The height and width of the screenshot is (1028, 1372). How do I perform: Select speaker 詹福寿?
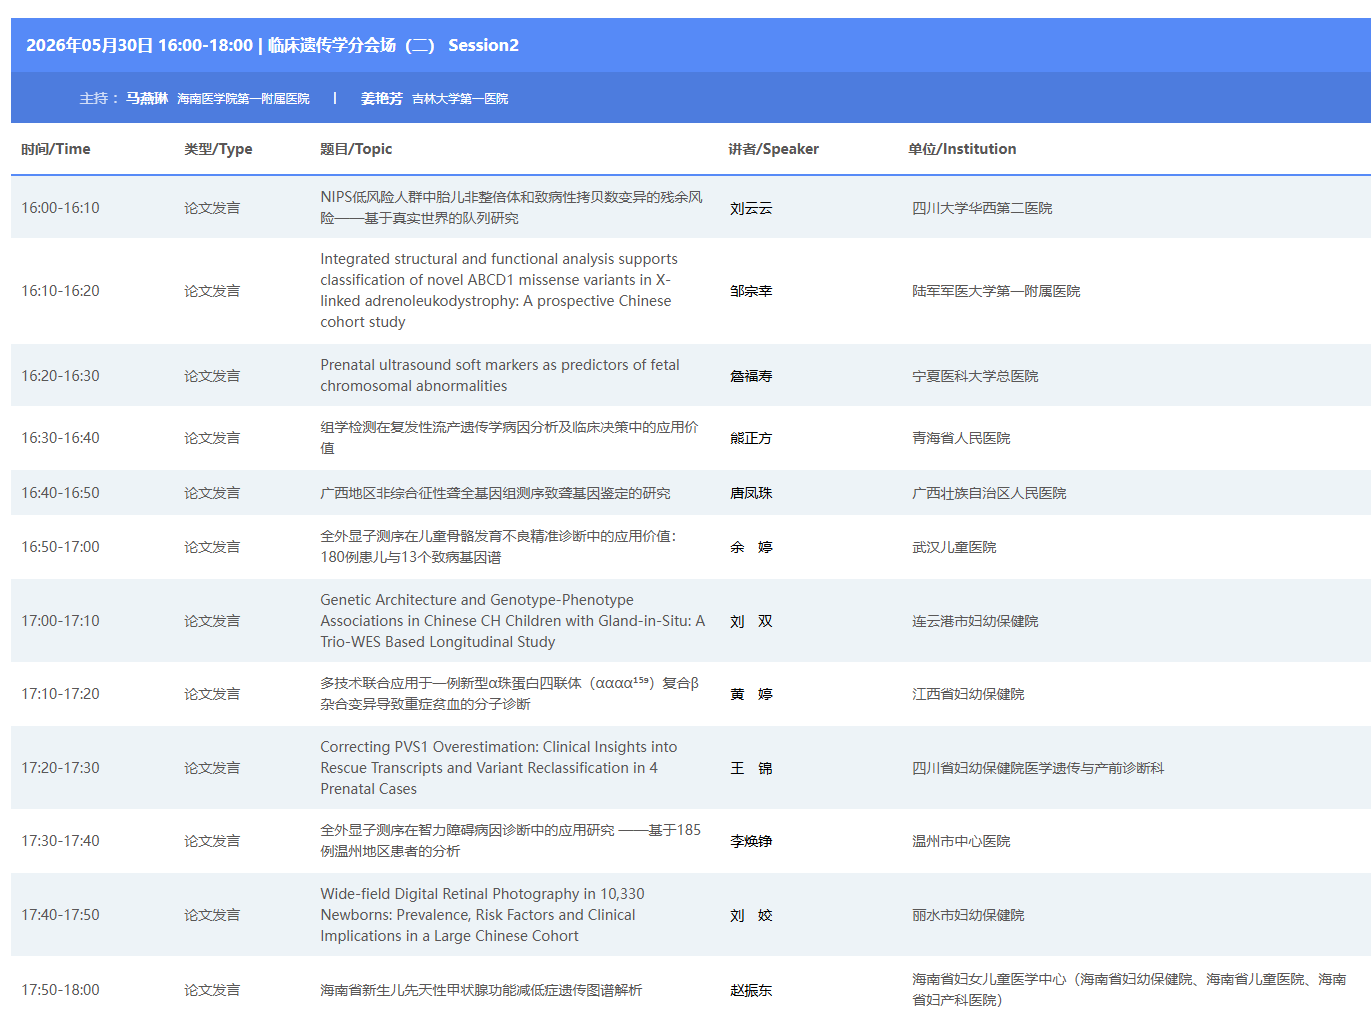pyautogui.click(x=751, y=376)
